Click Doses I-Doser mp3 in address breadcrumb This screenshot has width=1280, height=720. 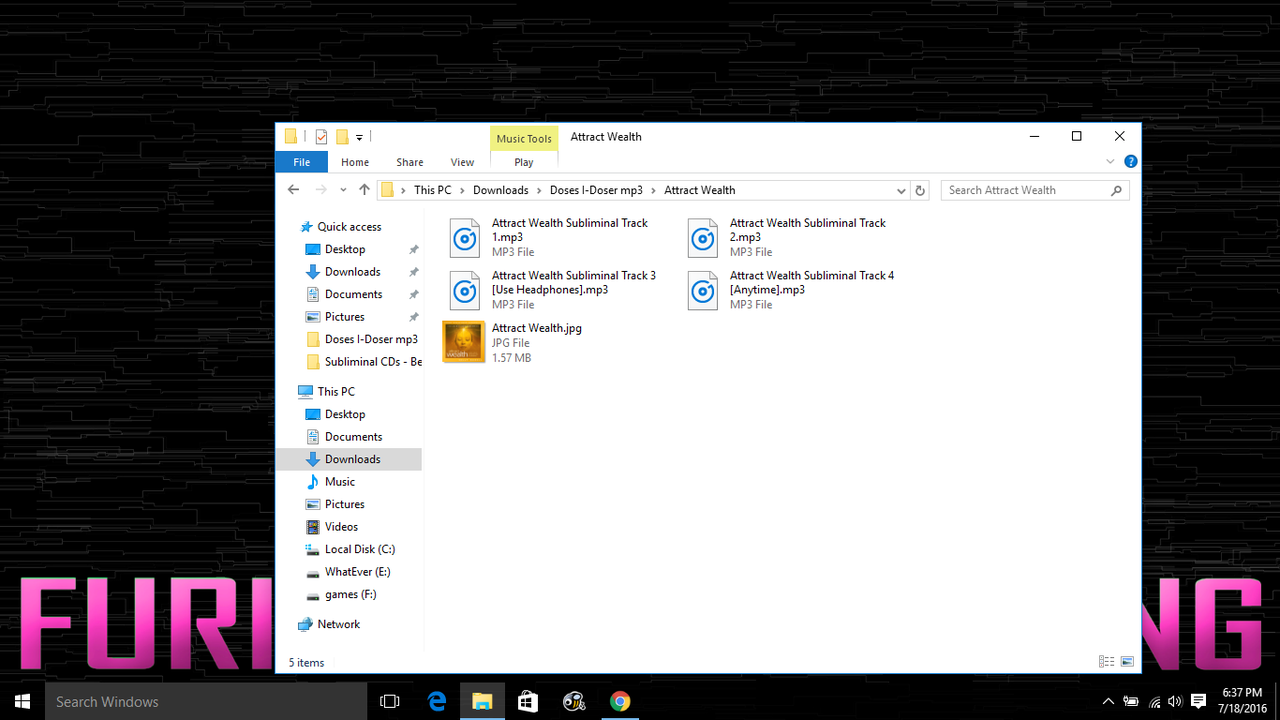596,190
